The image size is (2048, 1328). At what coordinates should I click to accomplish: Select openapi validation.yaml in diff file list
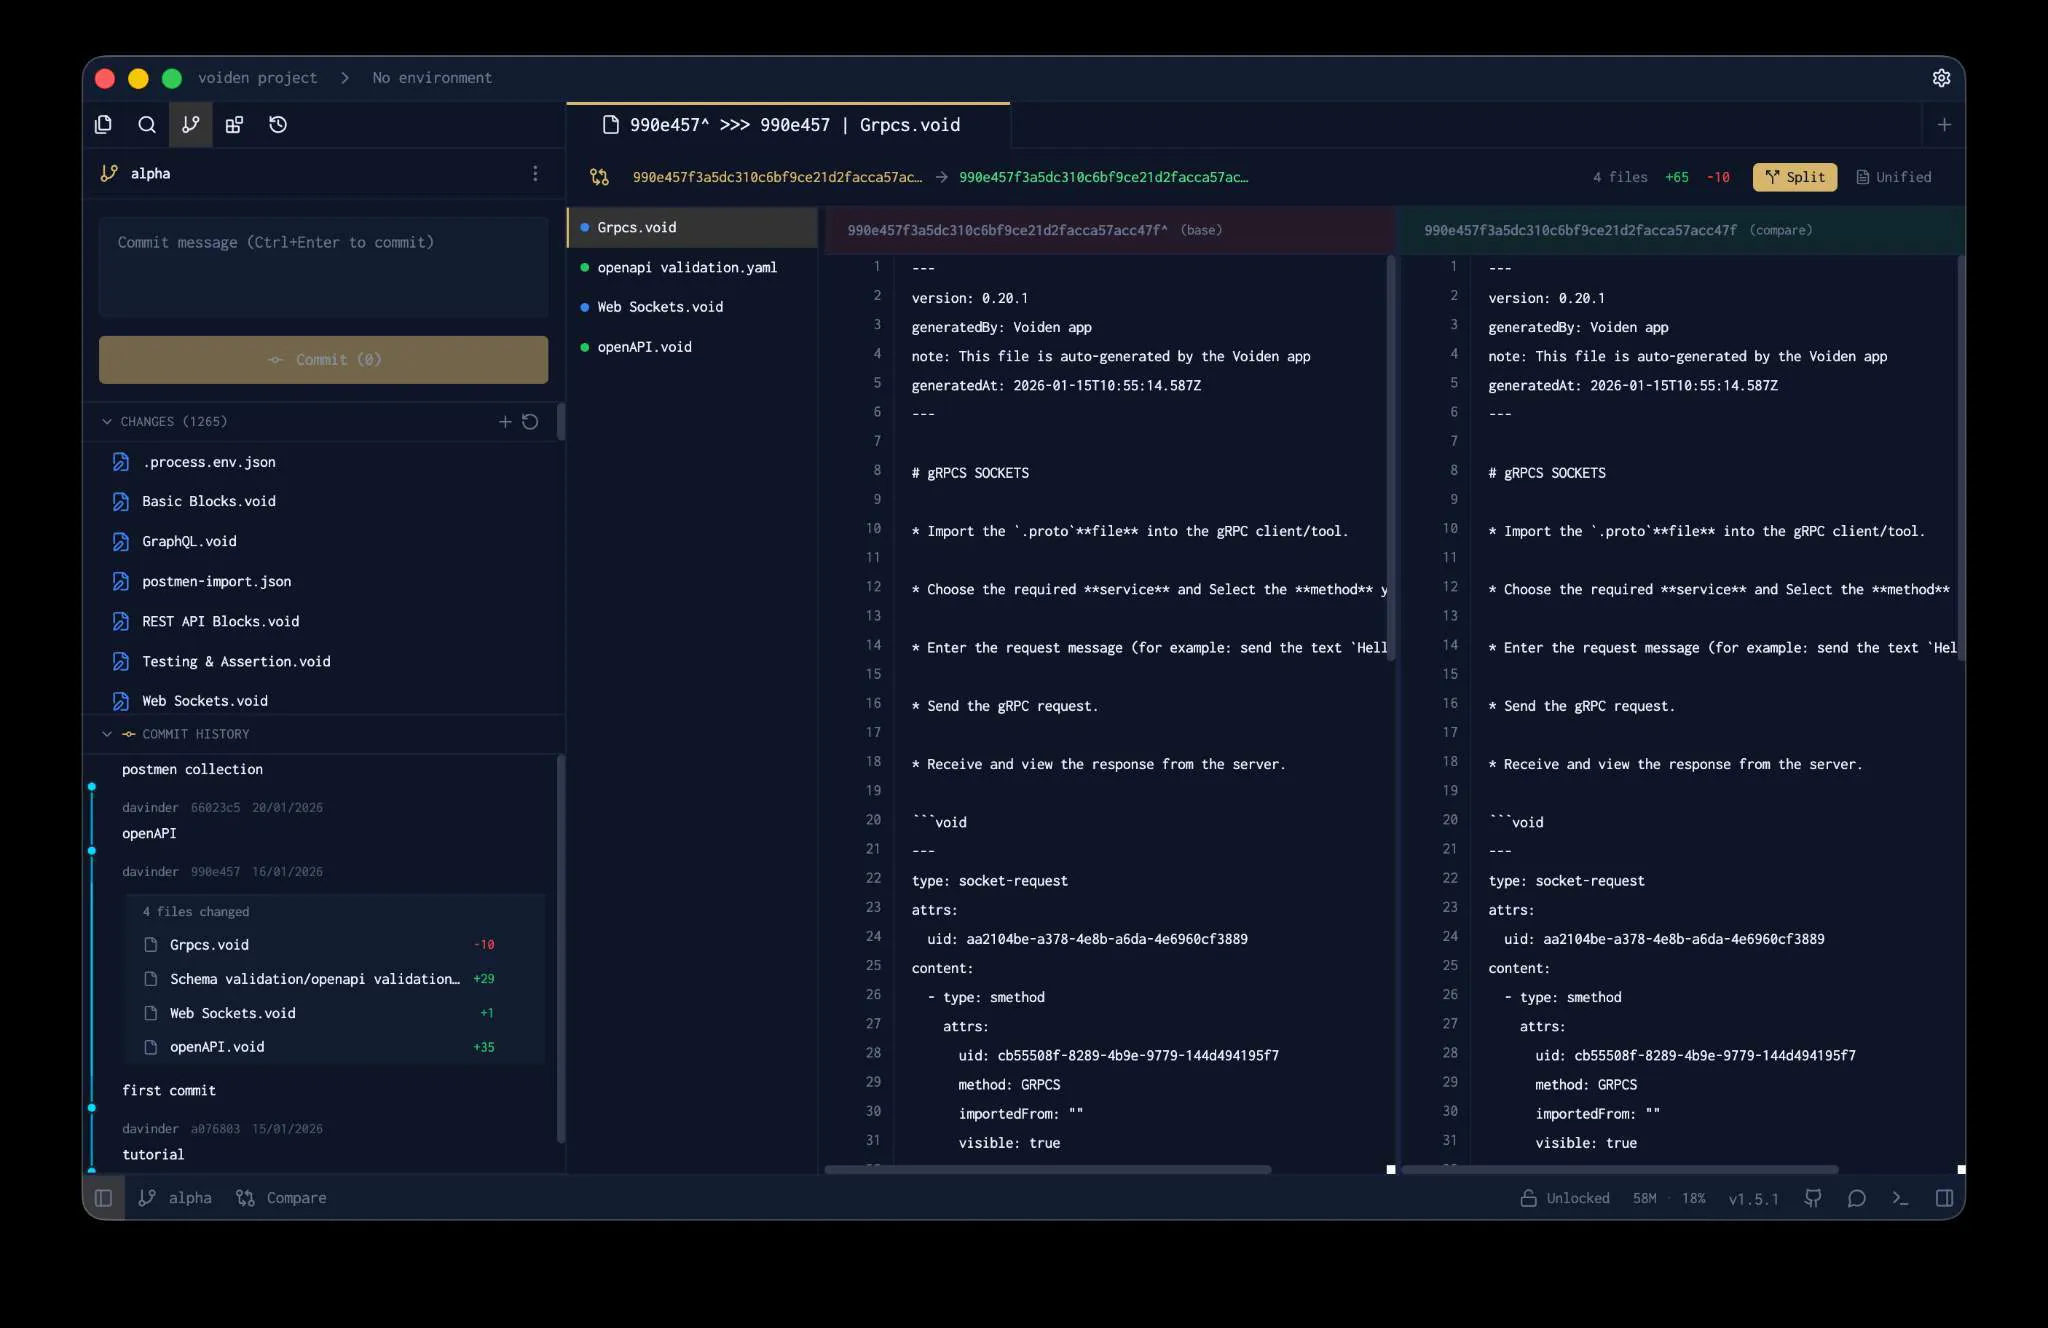pyautogui.click(x=692, y=268)
